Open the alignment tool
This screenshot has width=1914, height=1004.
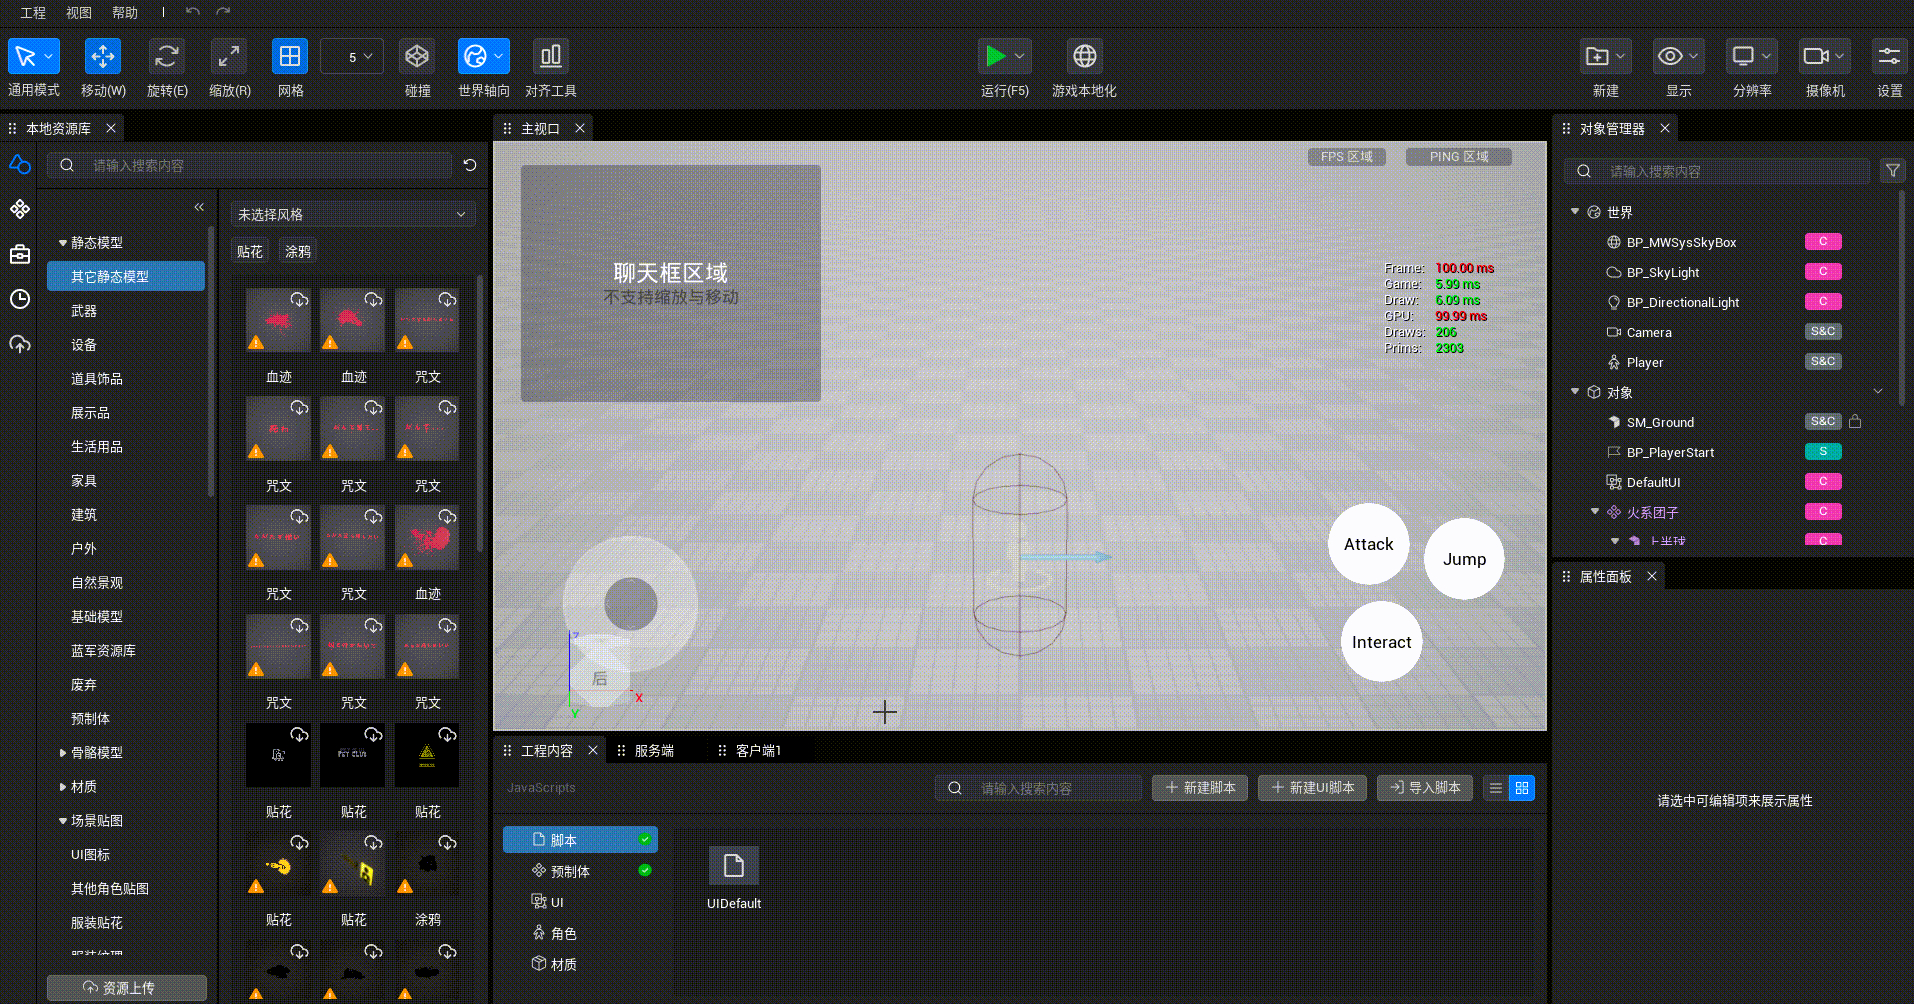click(551, 57)
